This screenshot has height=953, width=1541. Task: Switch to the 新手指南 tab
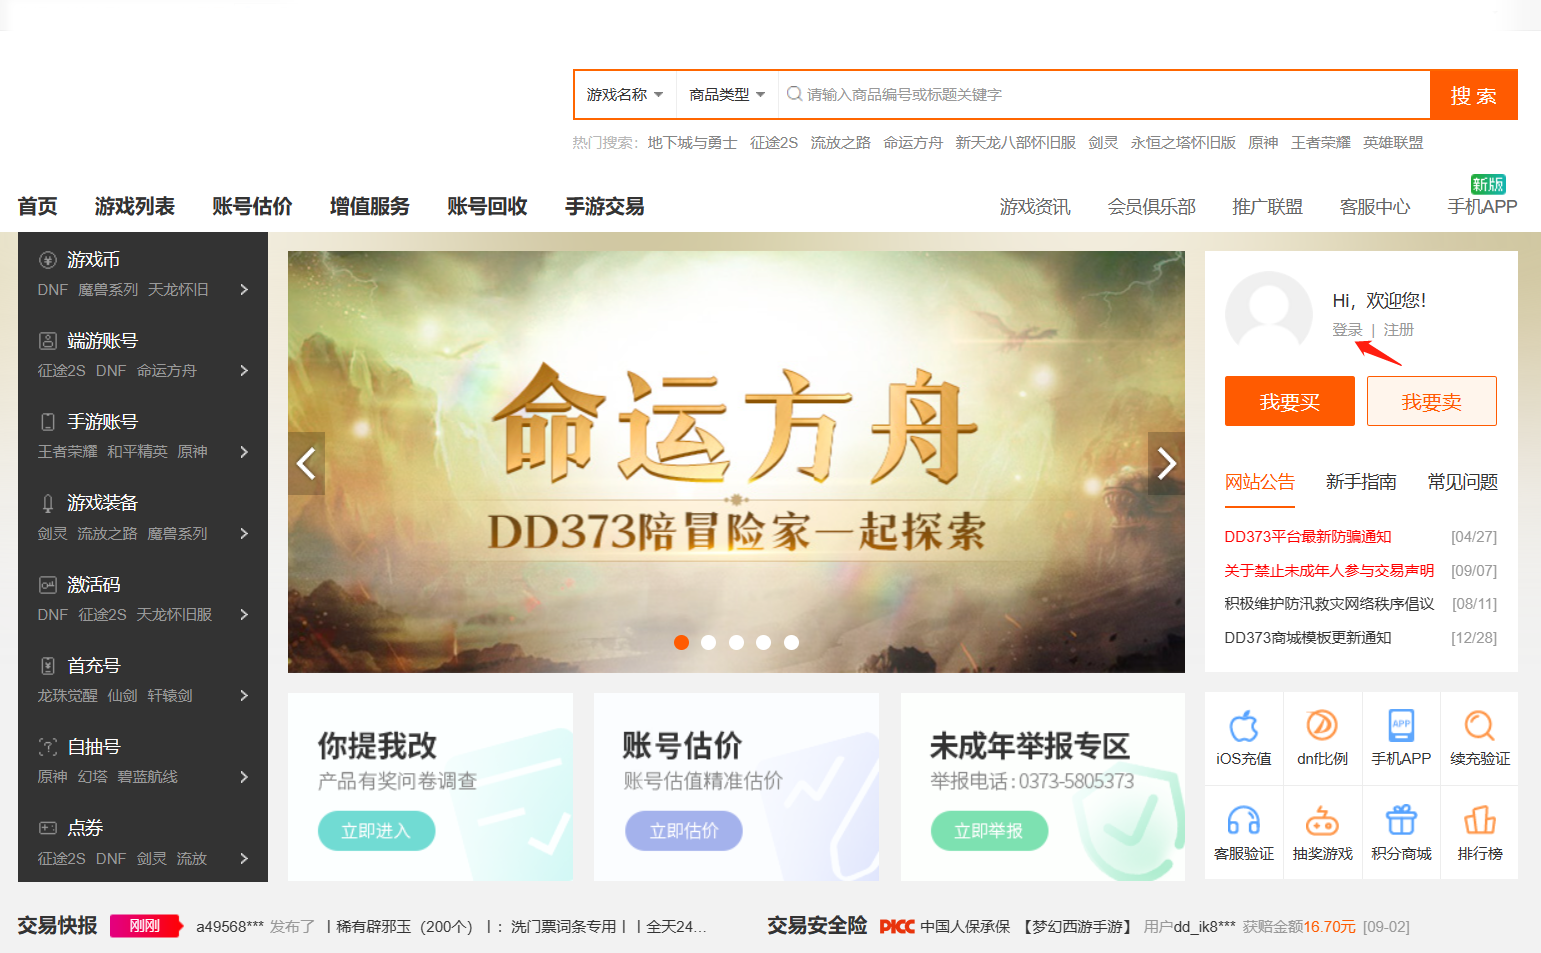[1360, 482]
